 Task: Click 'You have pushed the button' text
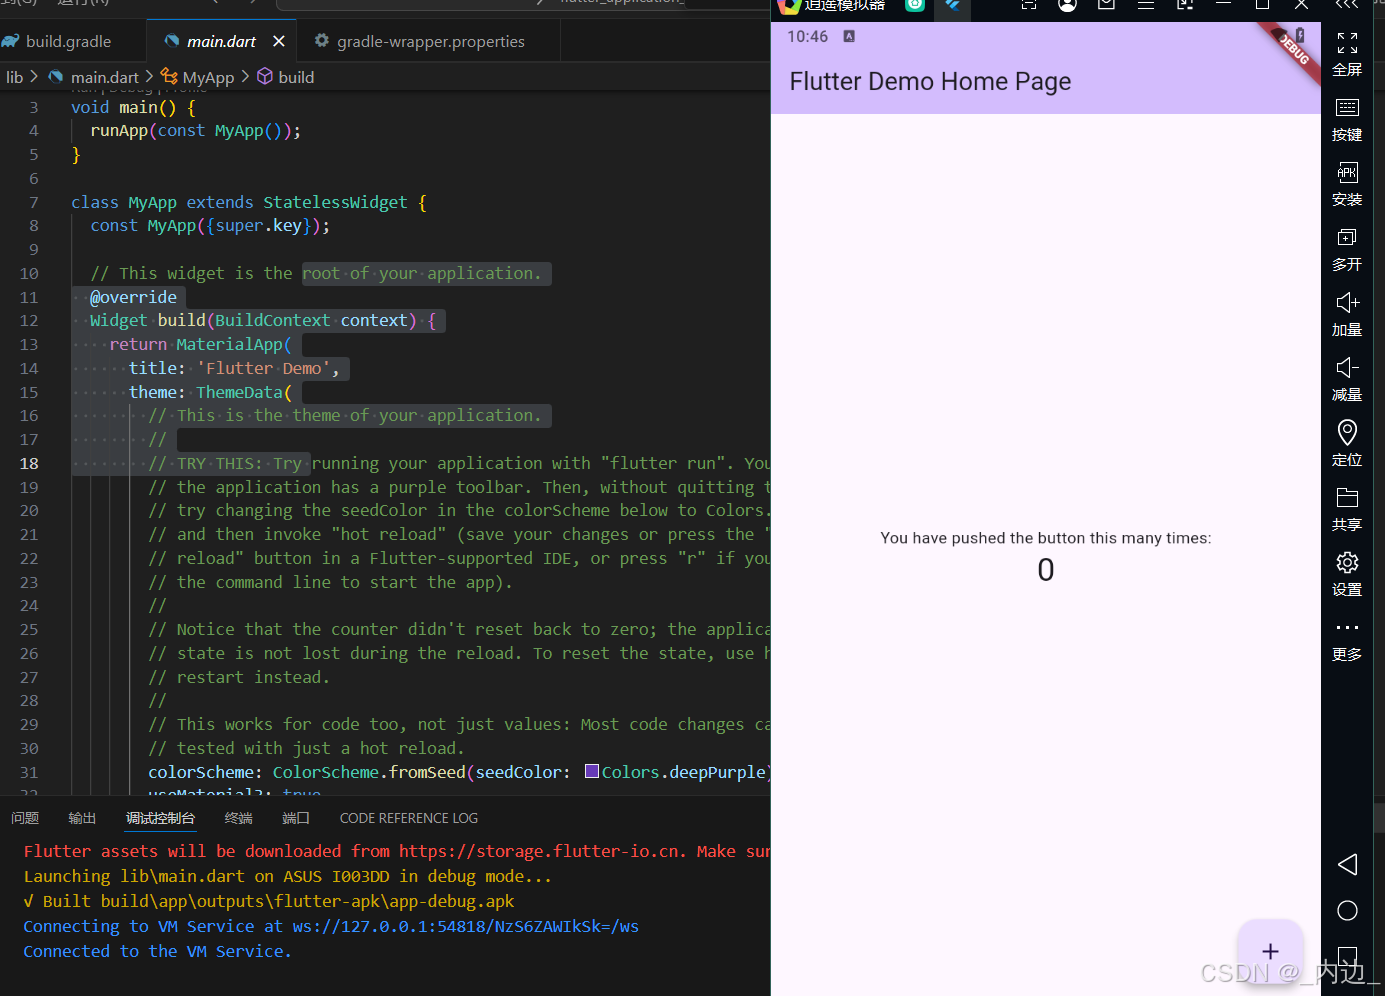(1046, 538)
